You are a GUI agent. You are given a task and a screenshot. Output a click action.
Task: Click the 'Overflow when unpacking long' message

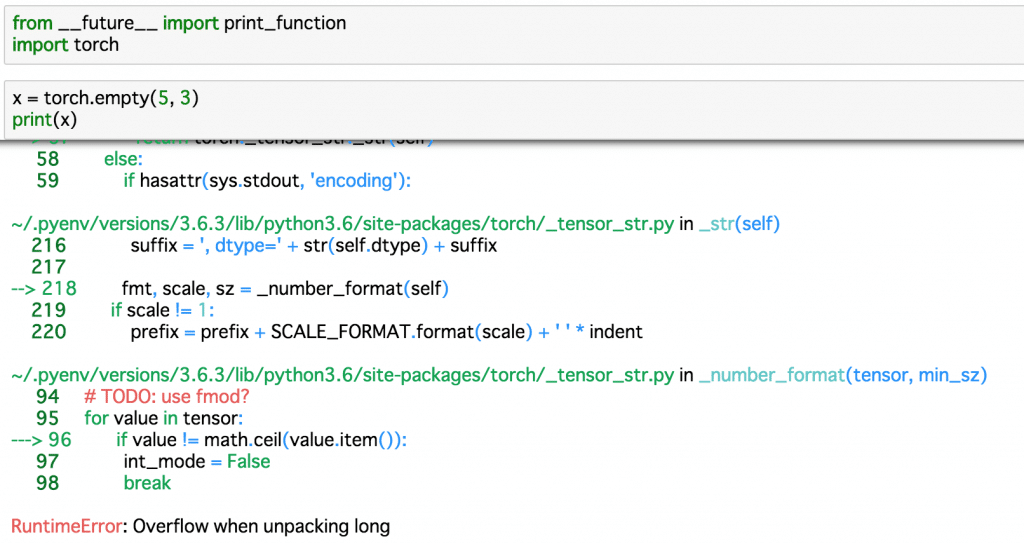click(x=261, y=526)
